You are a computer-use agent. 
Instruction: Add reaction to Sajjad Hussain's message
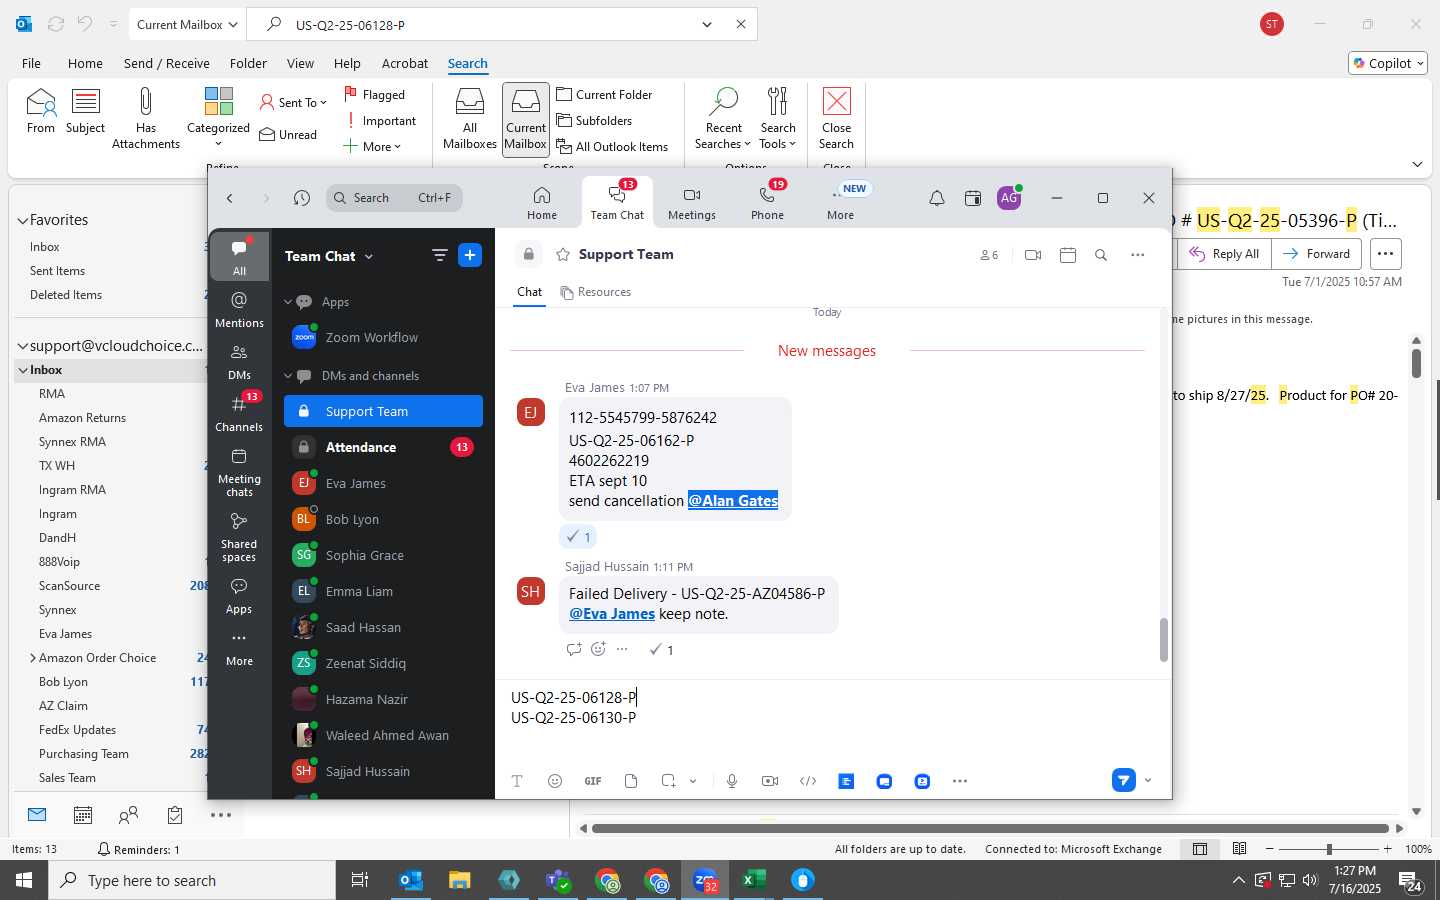point(598,649)
